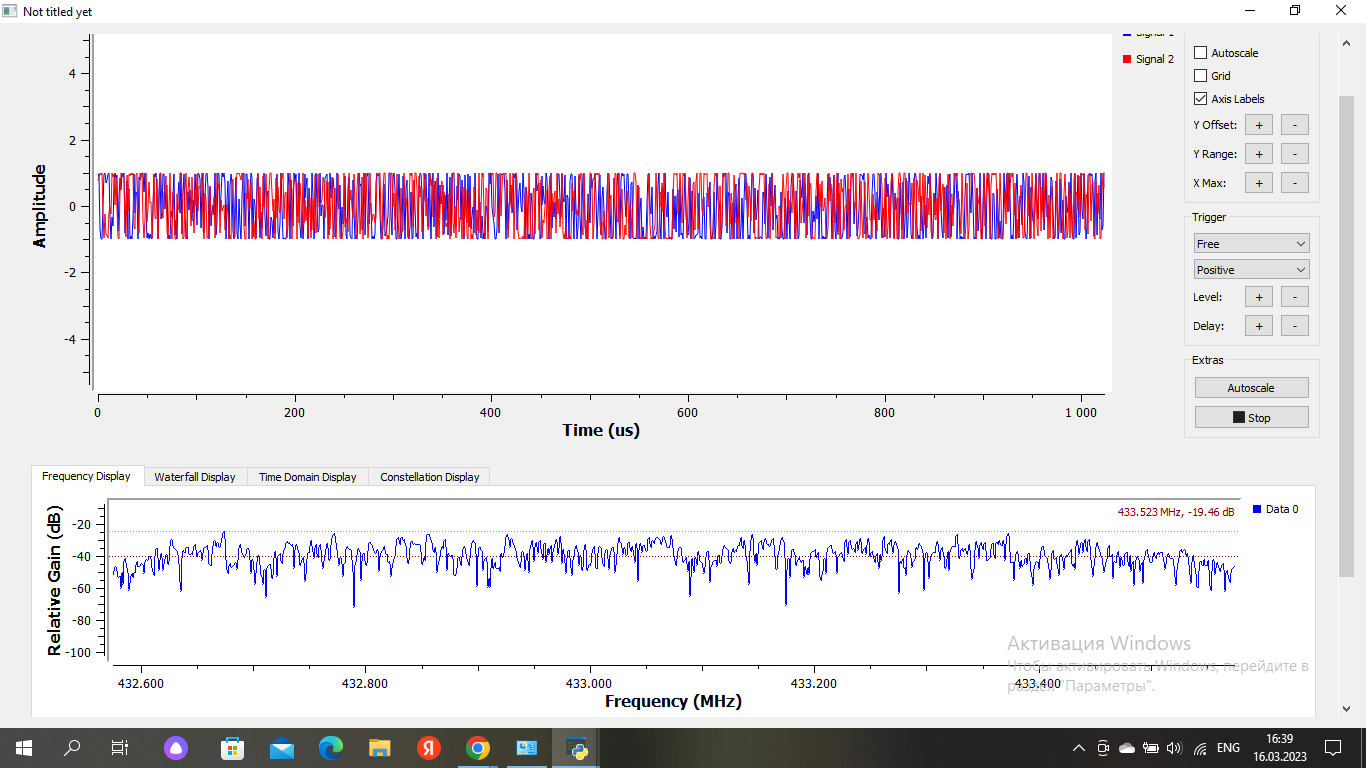Click the Python app icon in the taskbar
The width and height of the screenshot is (1366, 768).
point(576,748)
